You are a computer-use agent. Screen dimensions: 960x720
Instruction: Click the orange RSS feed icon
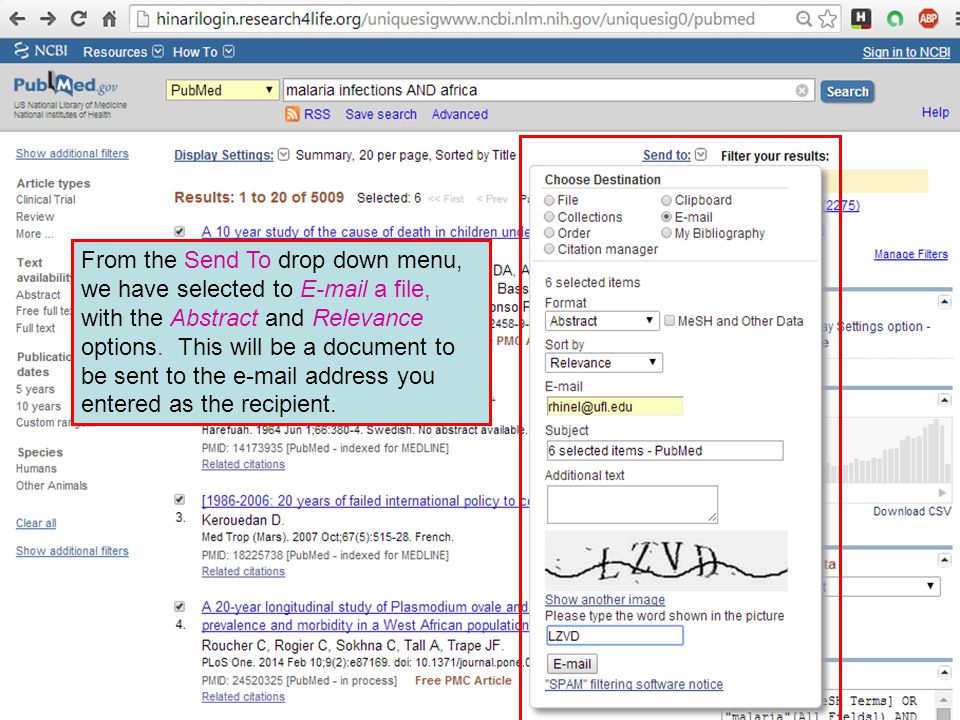tap(292, 114)
